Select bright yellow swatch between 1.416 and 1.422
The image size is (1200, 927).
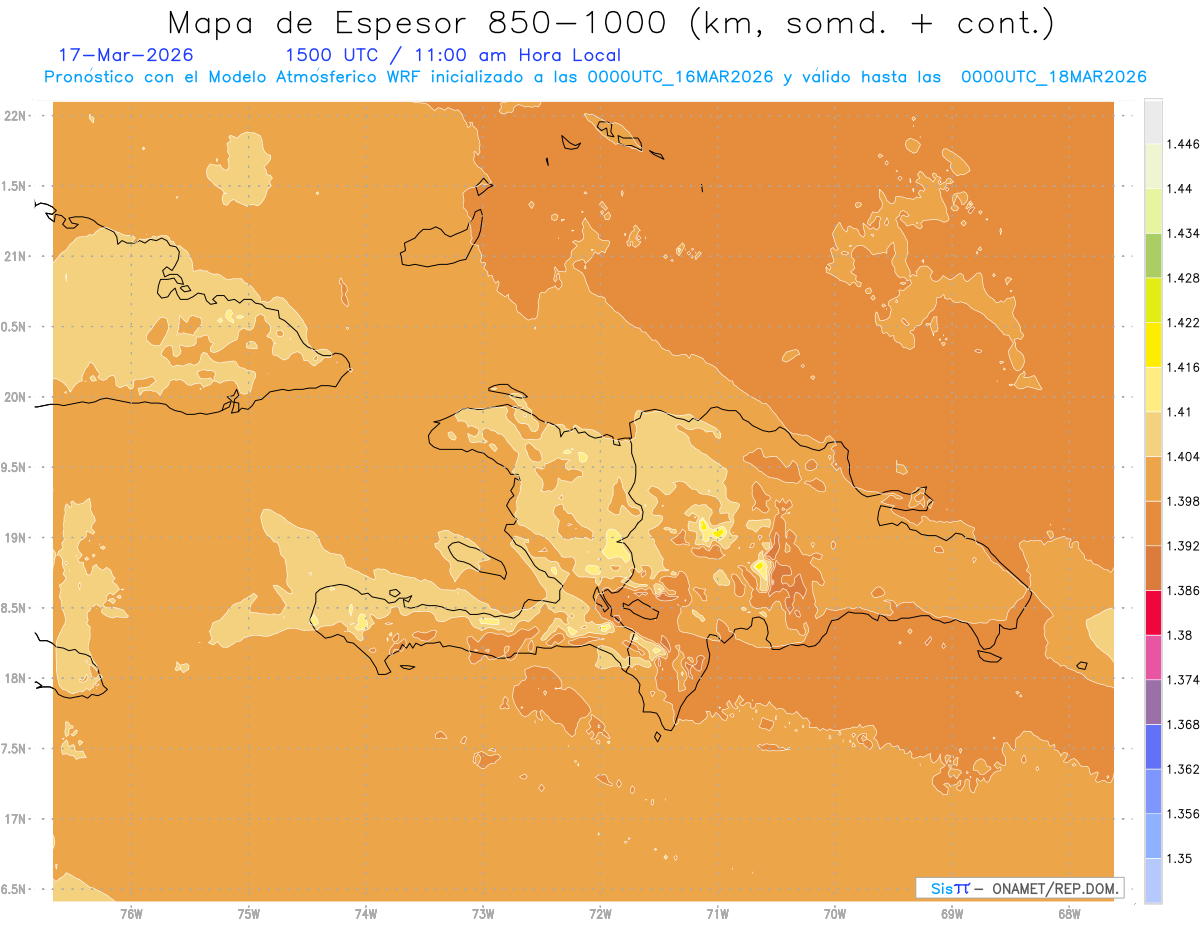[1153, 344]
